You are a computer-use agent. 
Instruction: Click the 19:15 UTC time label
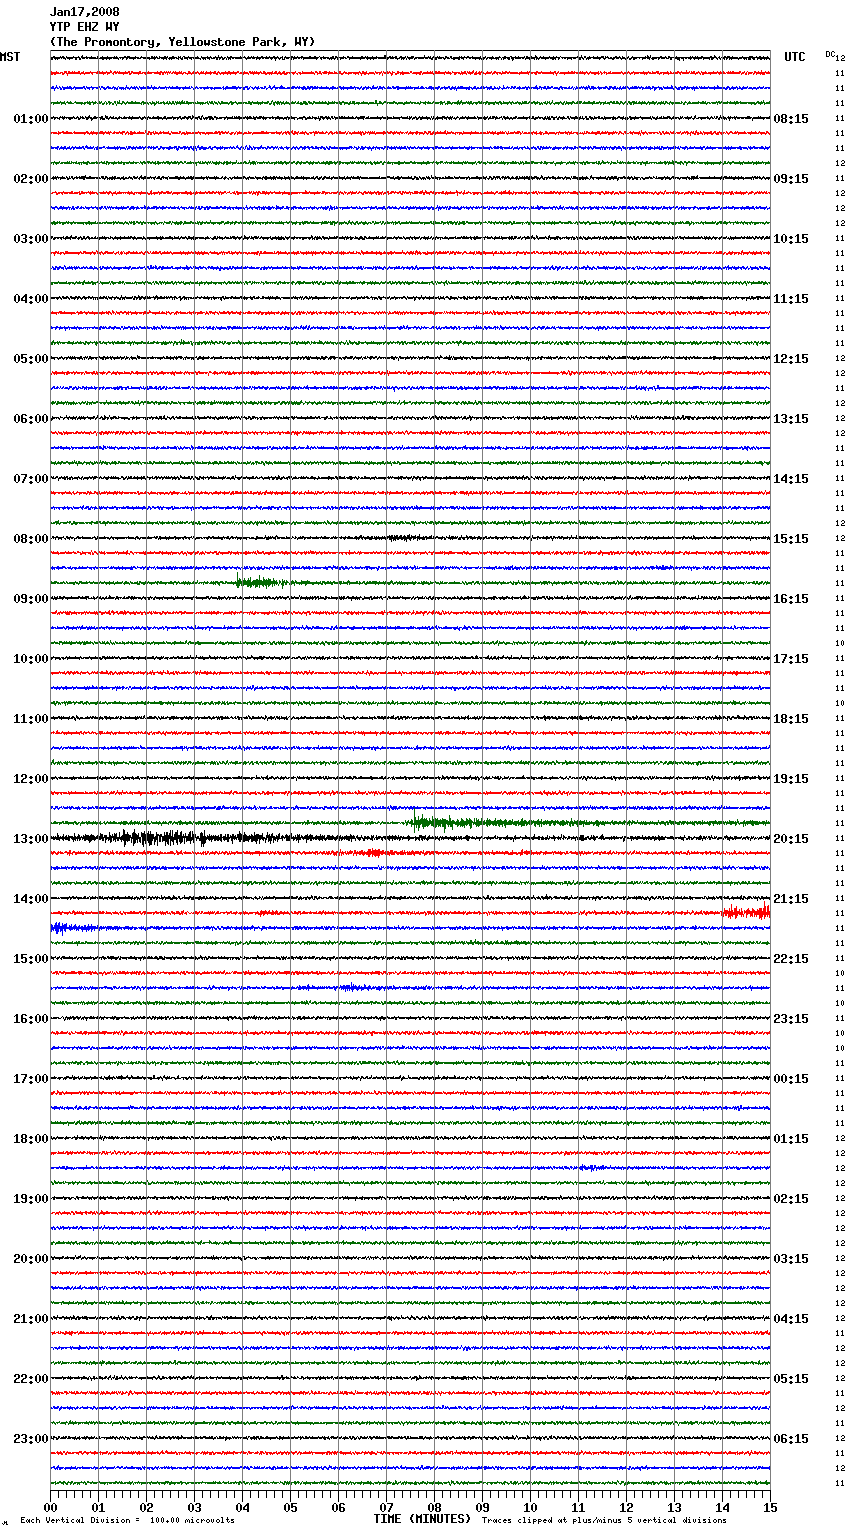[791, 779]
